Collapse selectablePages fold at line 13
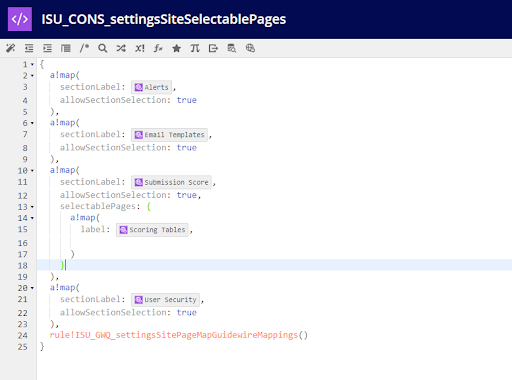Image resolution: width=512 pixels, height=380 pixels. pos(32,207)
